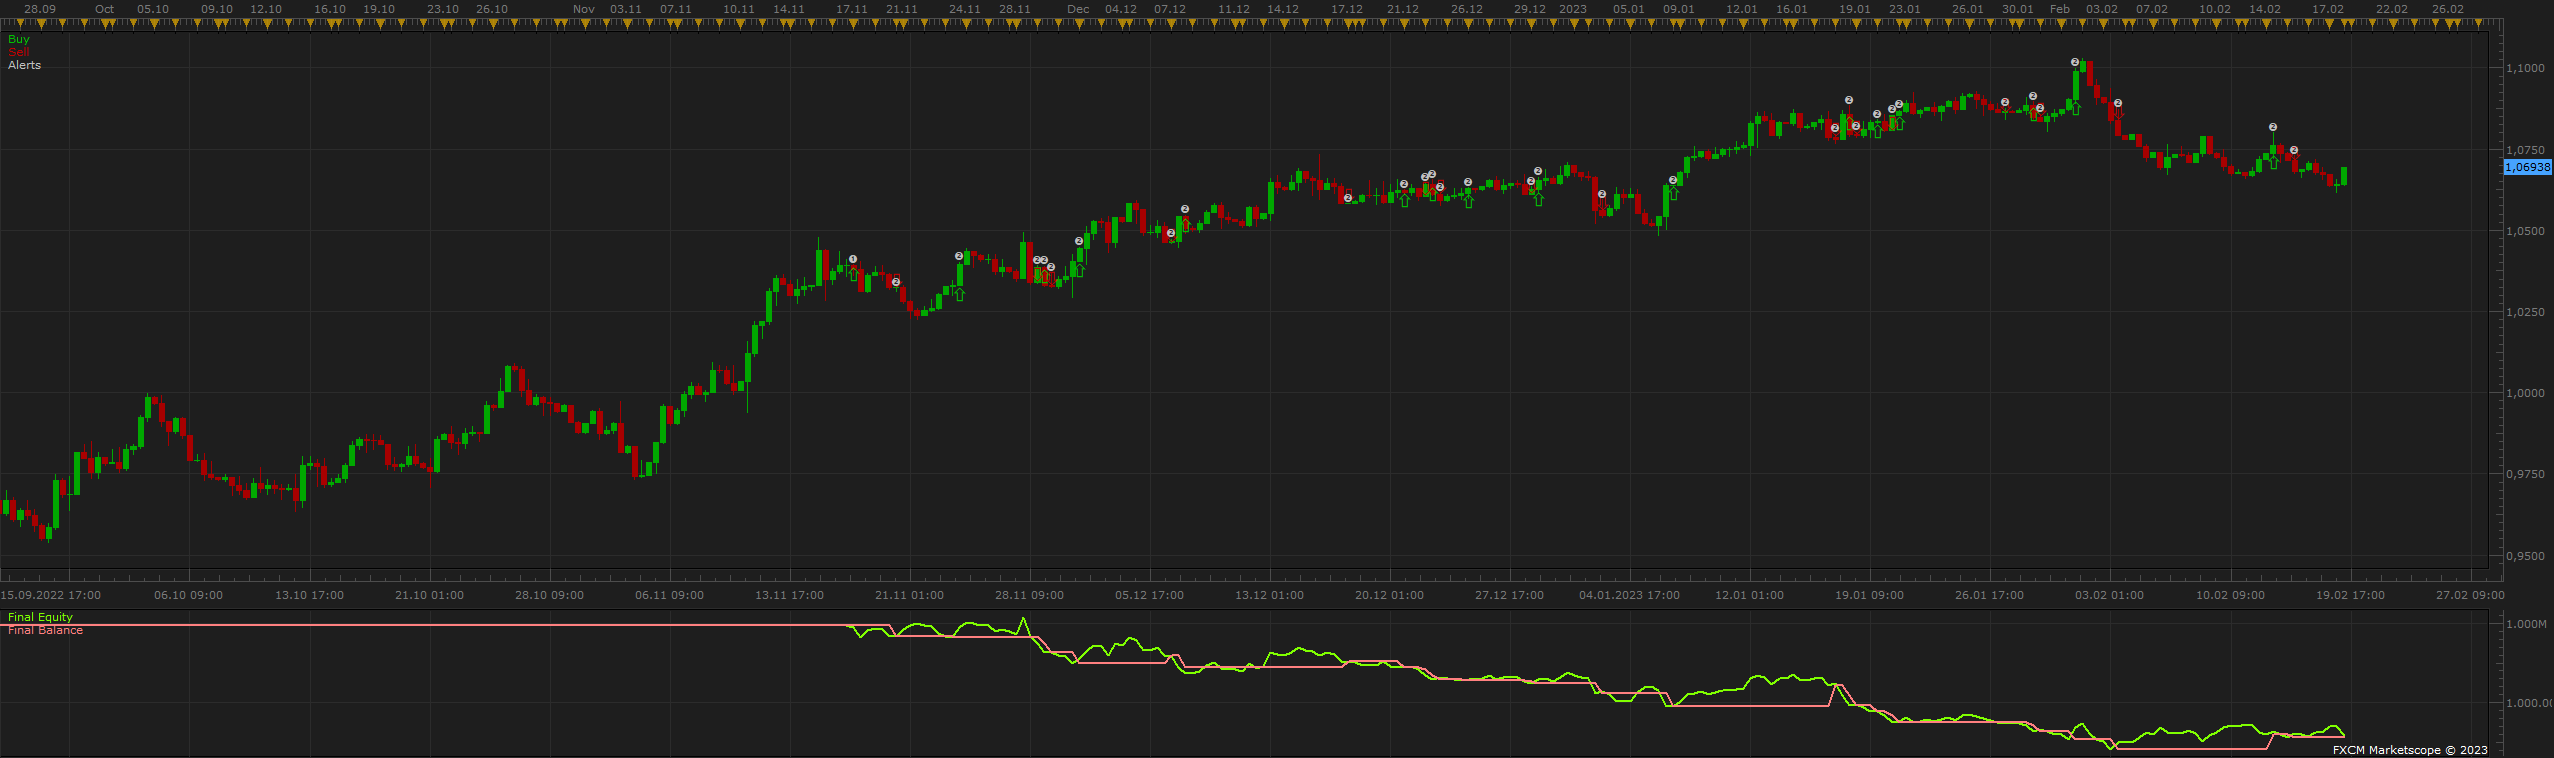Click the 06.11 09:00 time label
2554x758 pixels.
point(669,595)
